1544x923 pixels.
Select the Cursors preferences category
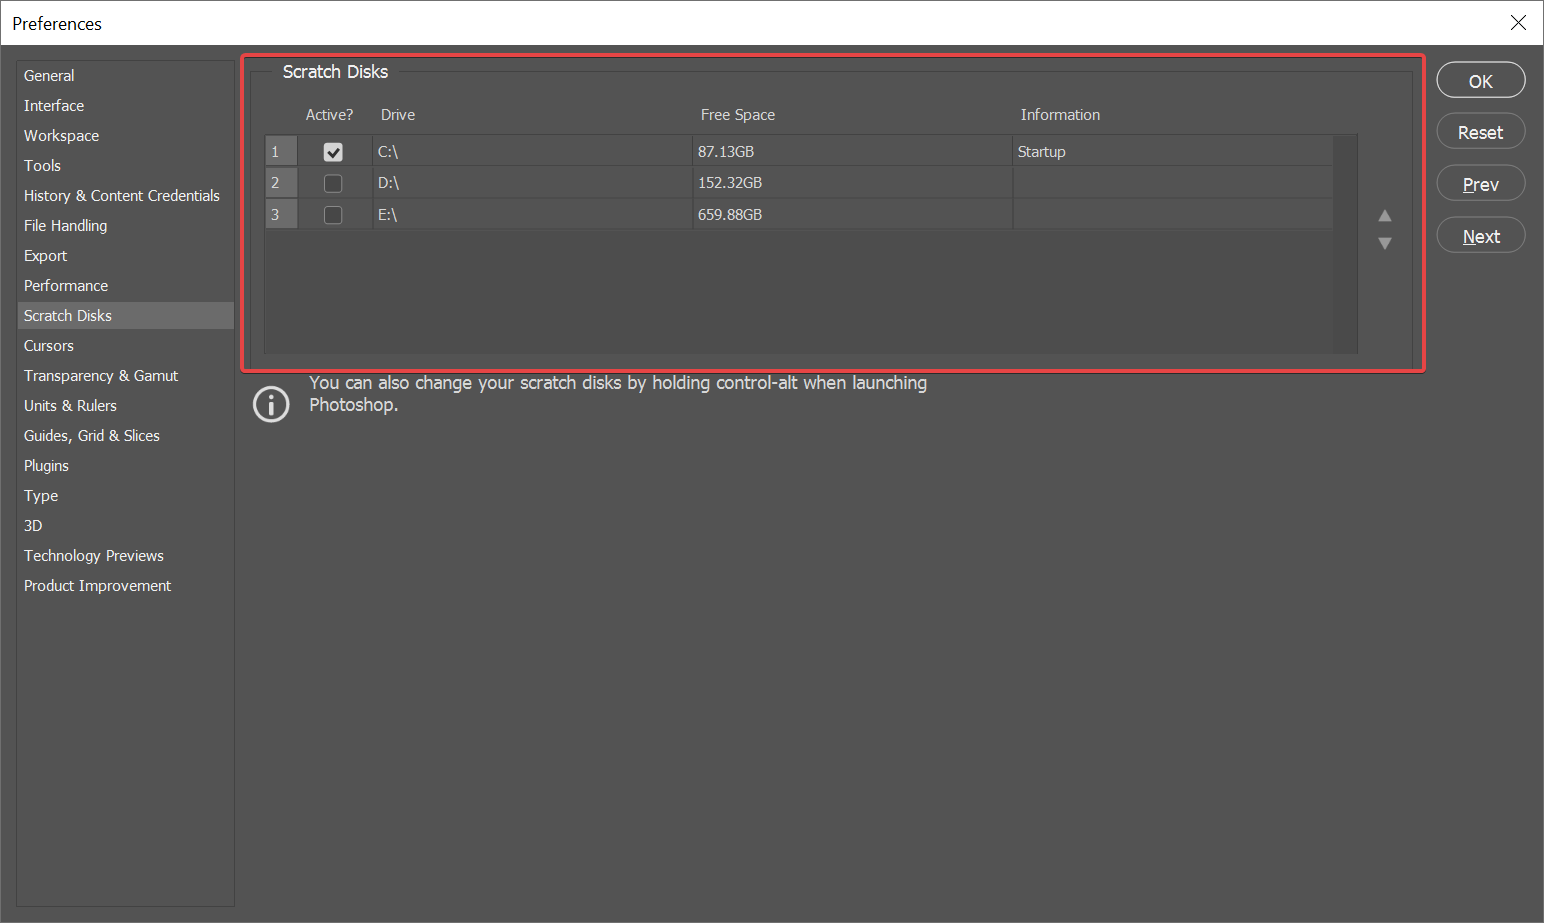click(49, 346)
